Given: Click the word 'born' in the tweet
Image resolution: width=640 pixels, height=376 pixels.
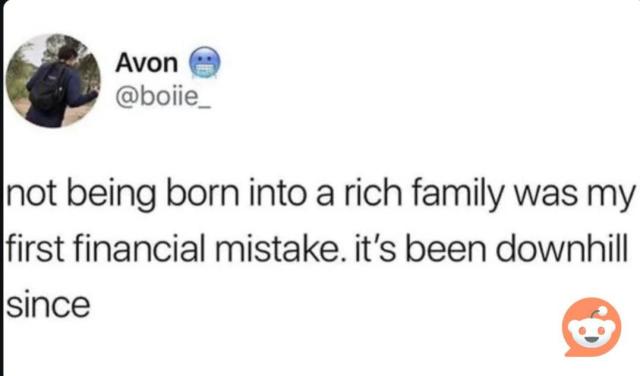Looking at the screenshot, I should (202, 194).
